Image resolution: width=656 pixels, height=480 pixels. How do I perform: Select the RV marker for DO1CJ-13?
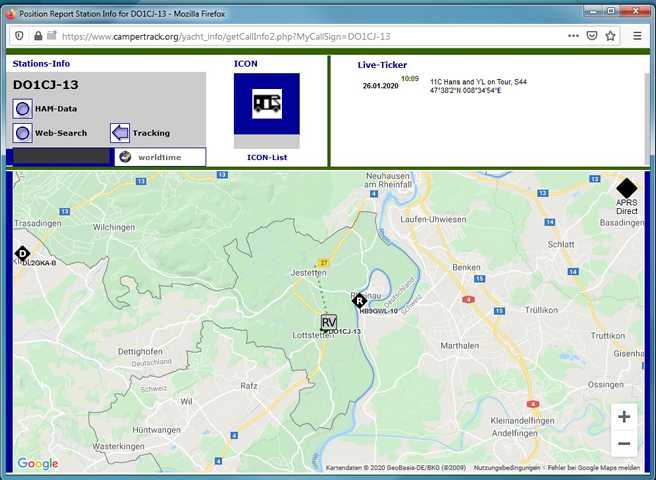[329, 322]
